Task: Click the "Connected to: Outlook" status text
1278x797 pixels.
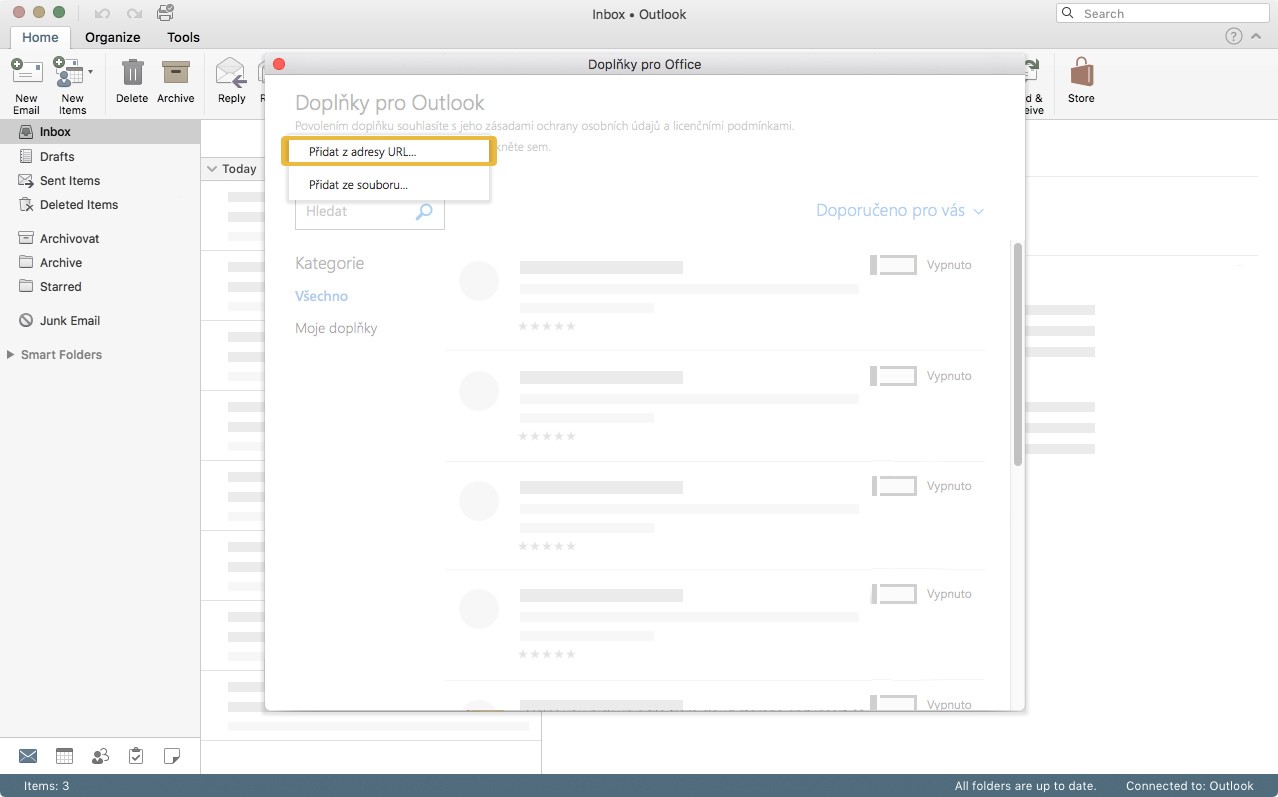Action: point(1190,786)
